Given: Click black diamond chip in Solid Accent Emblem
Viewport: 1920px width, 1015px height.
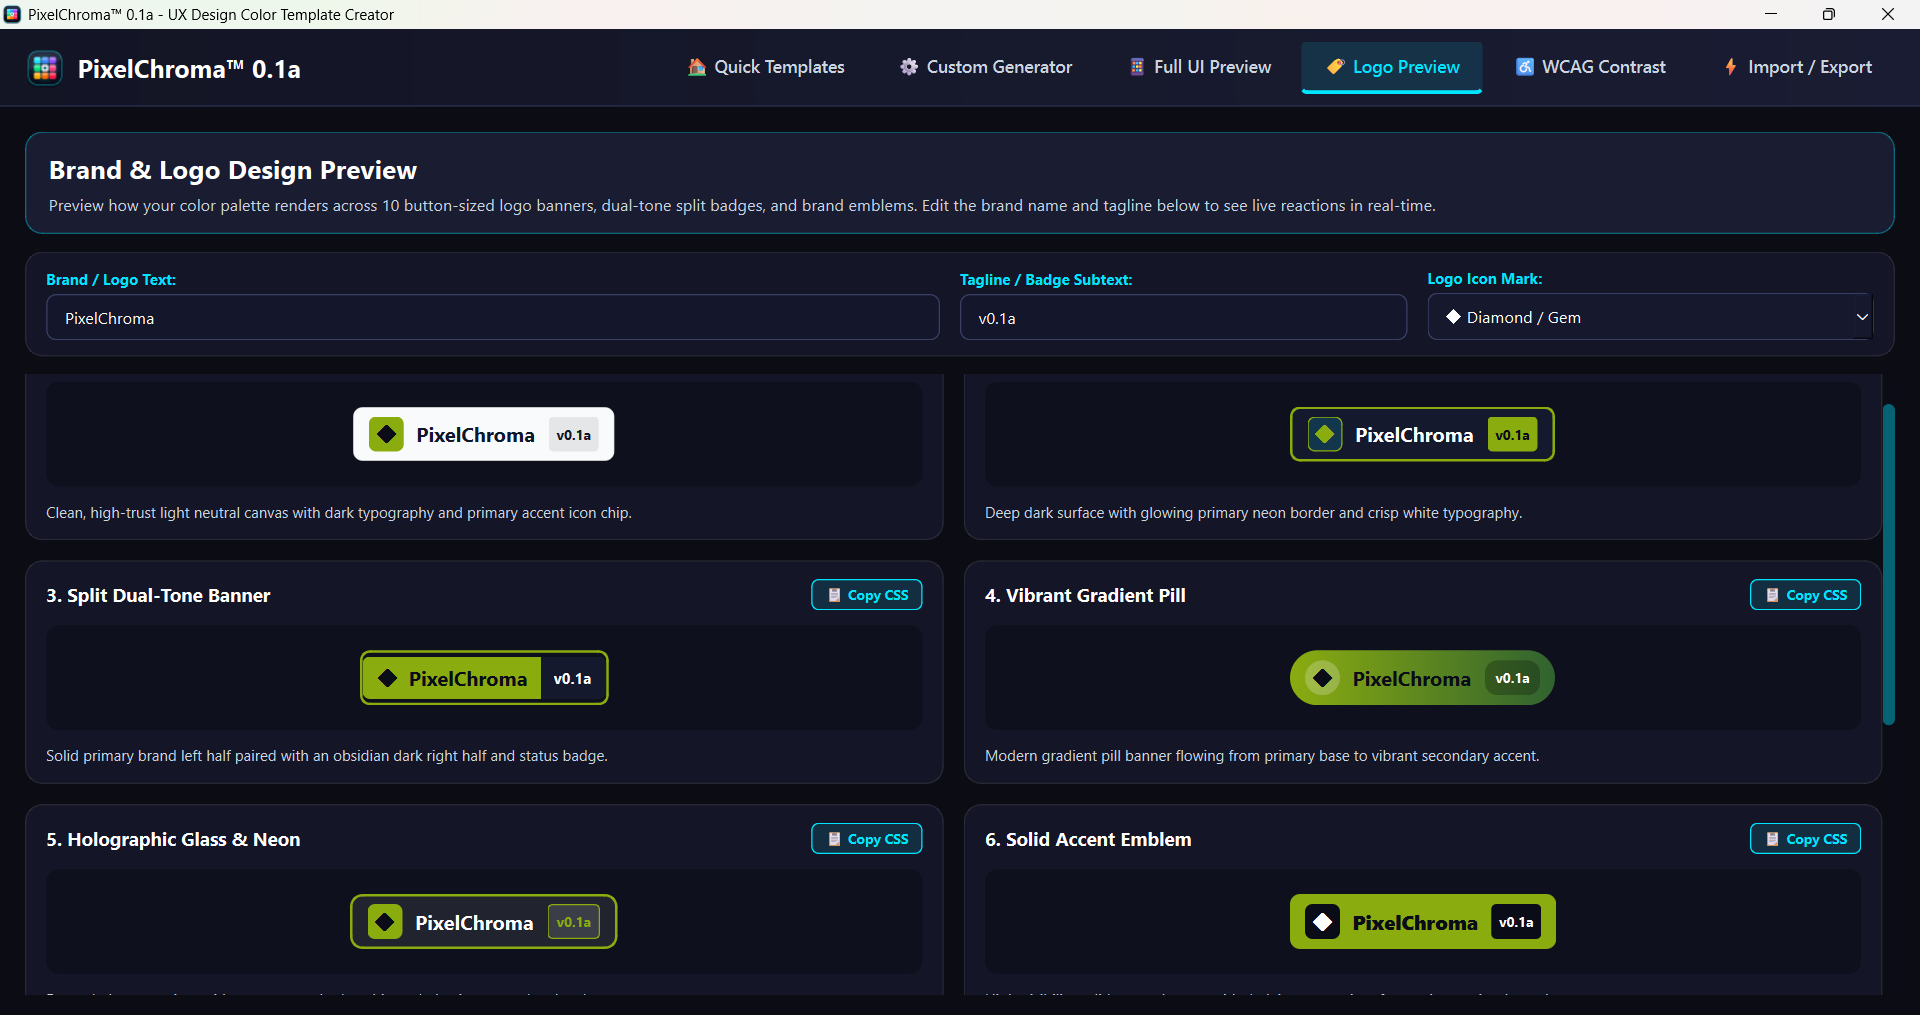Looking at the screenshot, I should coord(1322,922).
